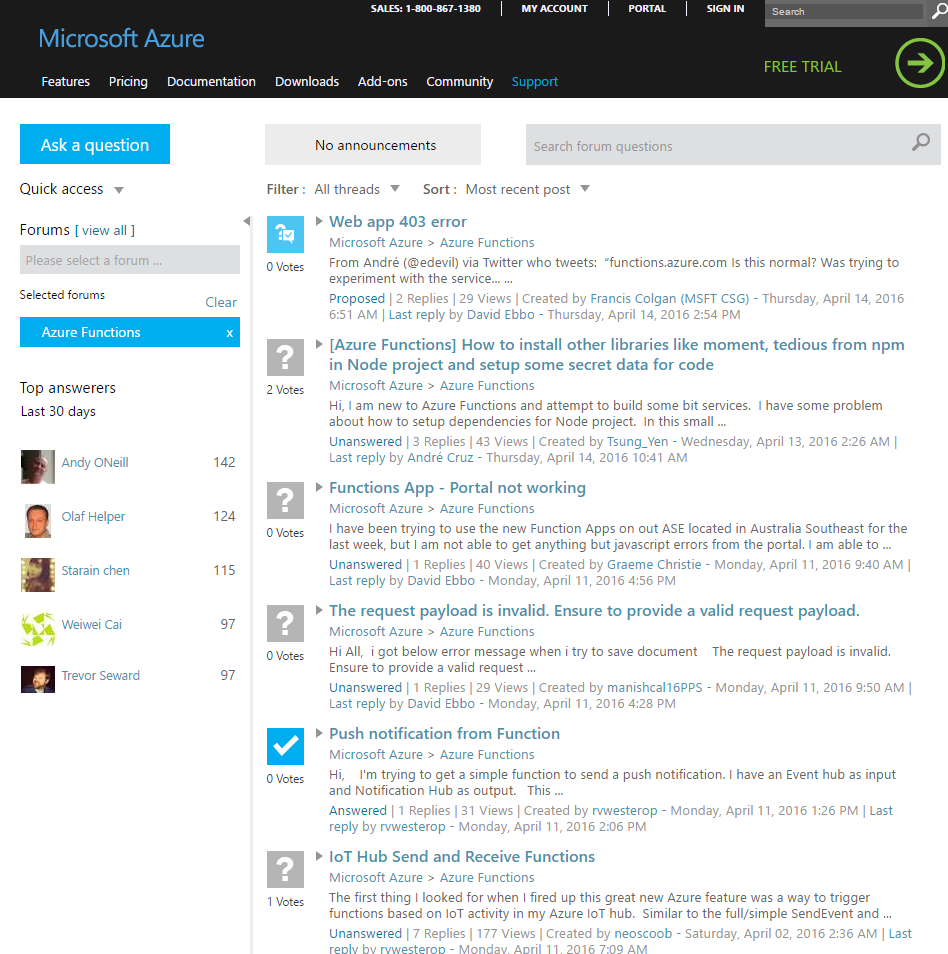
Task: Click the green Free Trial arrow icon
Action: click(919, 63)
